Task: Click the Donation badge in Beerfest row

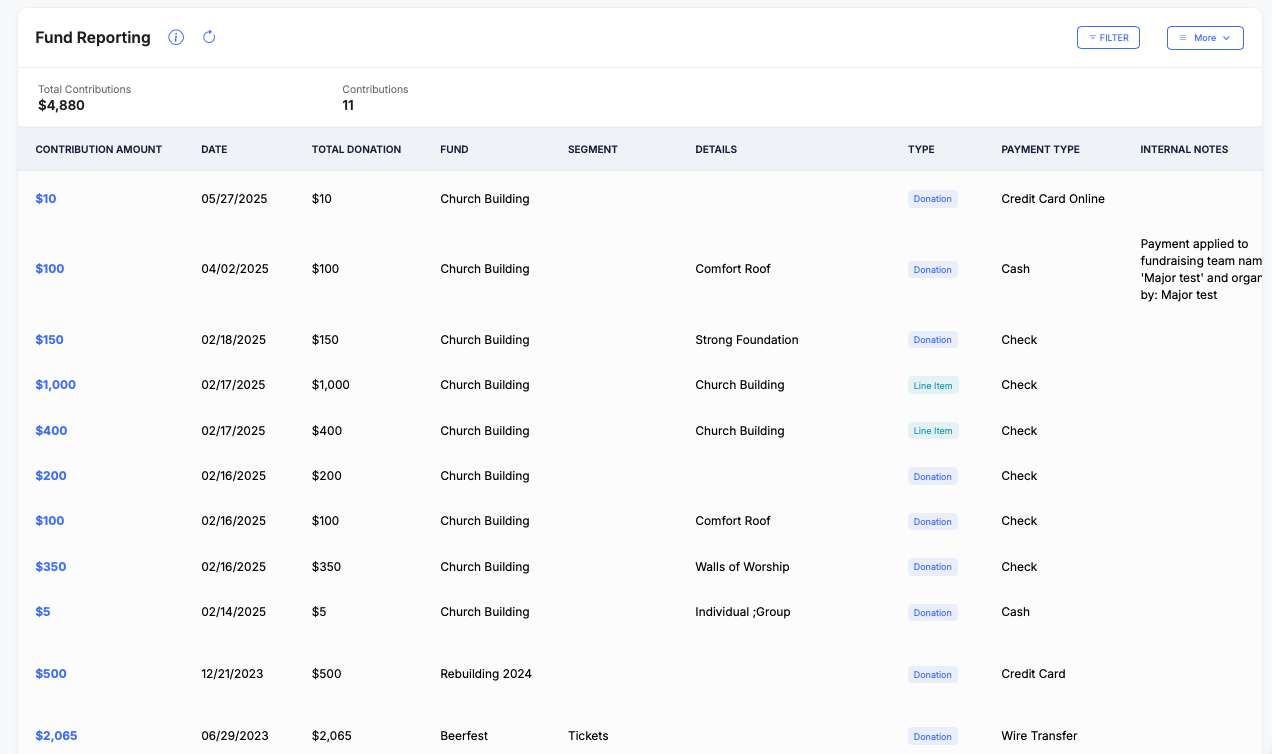Action: [x=933, y=736]
